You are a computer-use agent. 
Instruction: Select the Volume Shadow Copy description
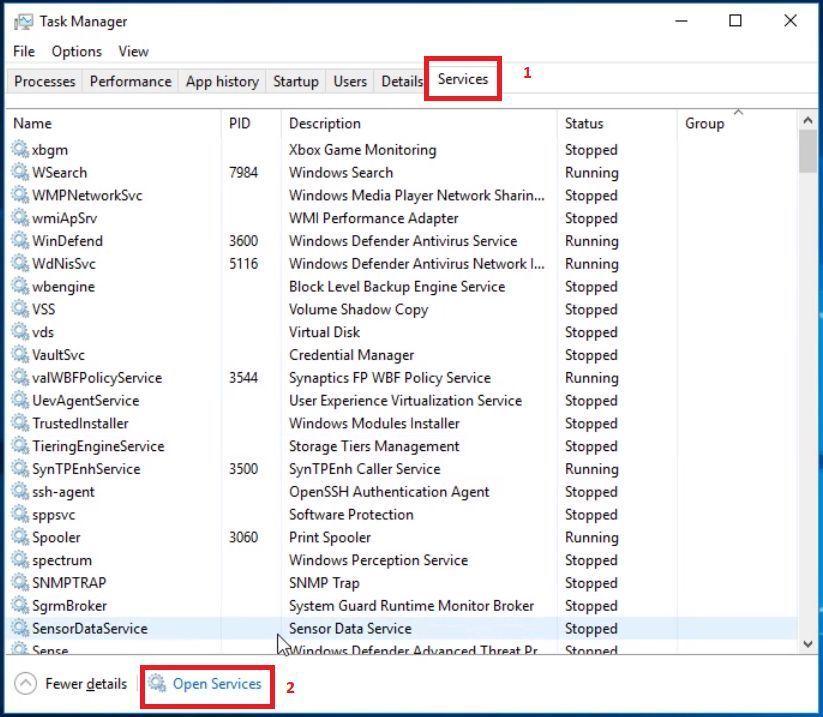click(358, 309)
